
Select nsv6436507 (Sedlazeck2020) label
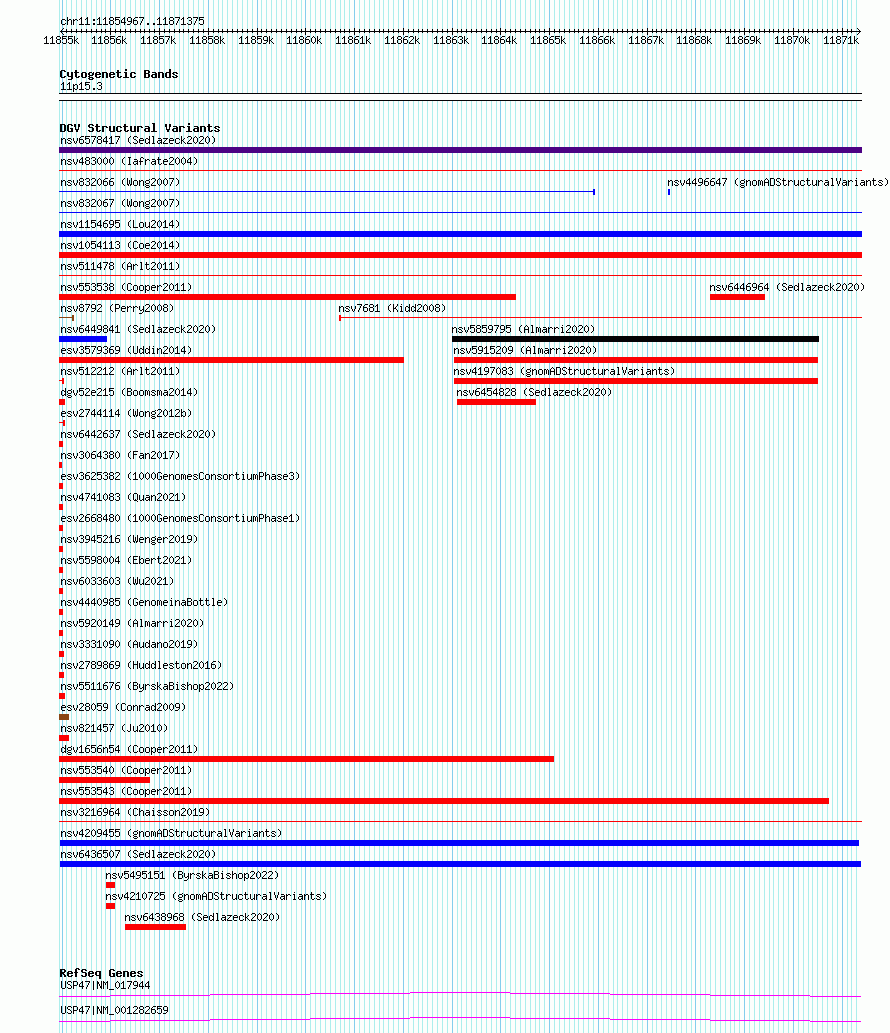tap(138, 855)
